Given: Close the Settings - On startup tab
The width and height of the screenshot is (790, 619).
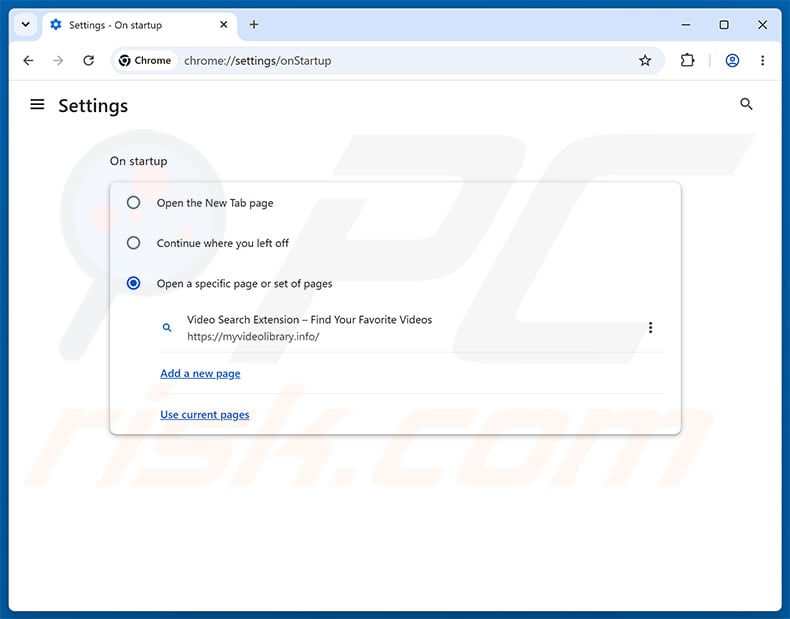Looking at the screenshot, I should [224, 25].
